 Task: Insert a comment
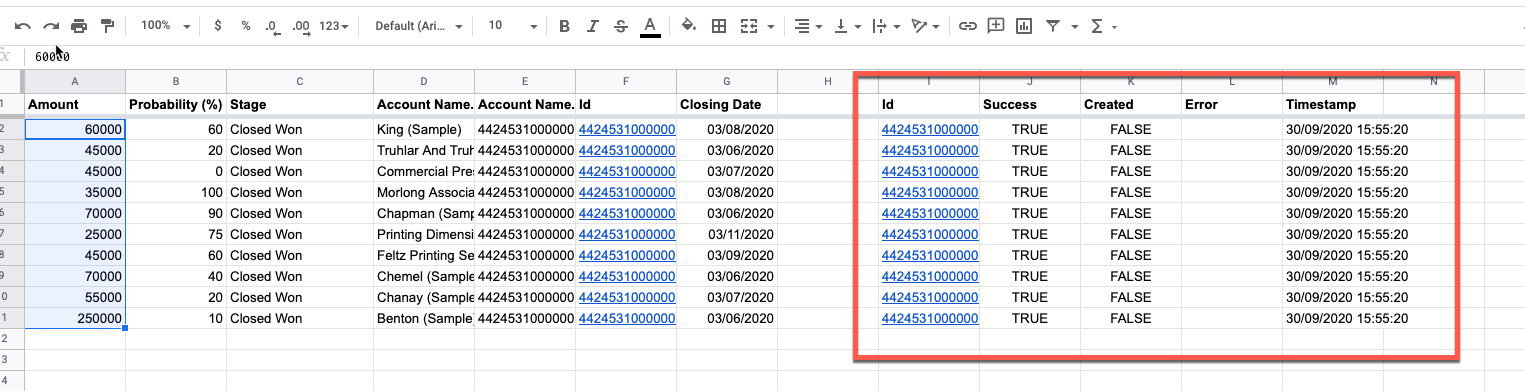tap(995, 26)
